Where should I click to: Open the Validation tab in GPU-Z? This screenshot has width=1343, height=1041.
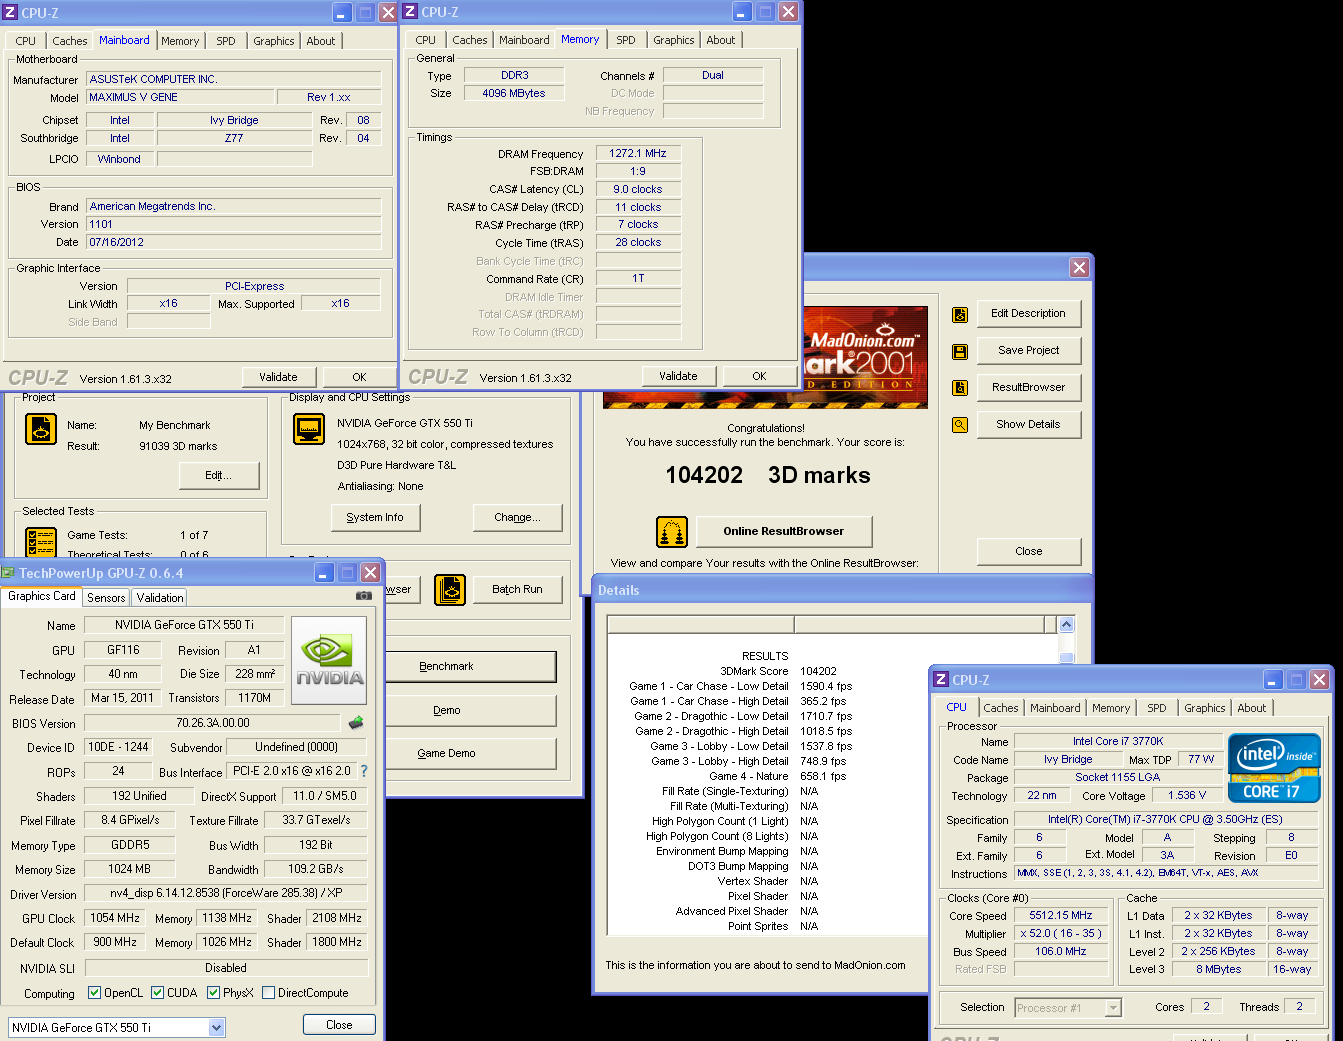[x=160, y=598]
